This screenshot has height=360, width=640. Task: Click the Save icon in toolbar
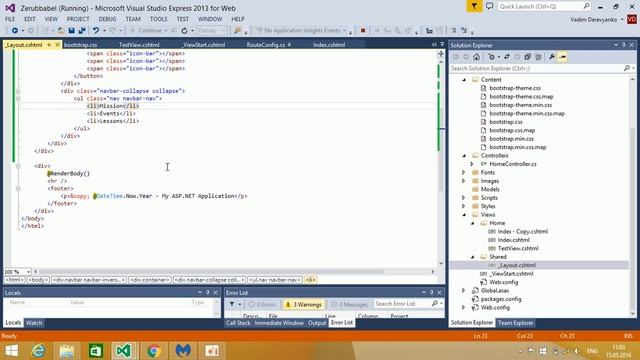pyautogui.click(x=71, y=31)
